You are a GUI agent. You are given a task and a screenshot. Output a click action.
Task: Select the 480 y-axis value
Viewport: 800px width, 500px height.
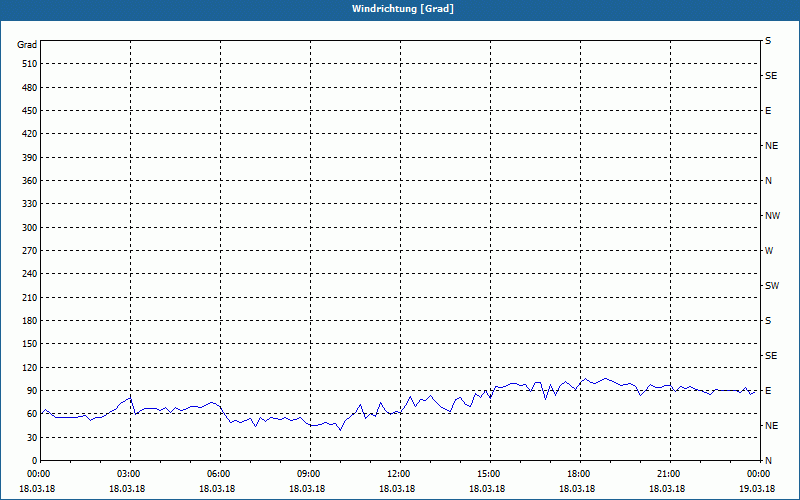click(x=30, y=88)
